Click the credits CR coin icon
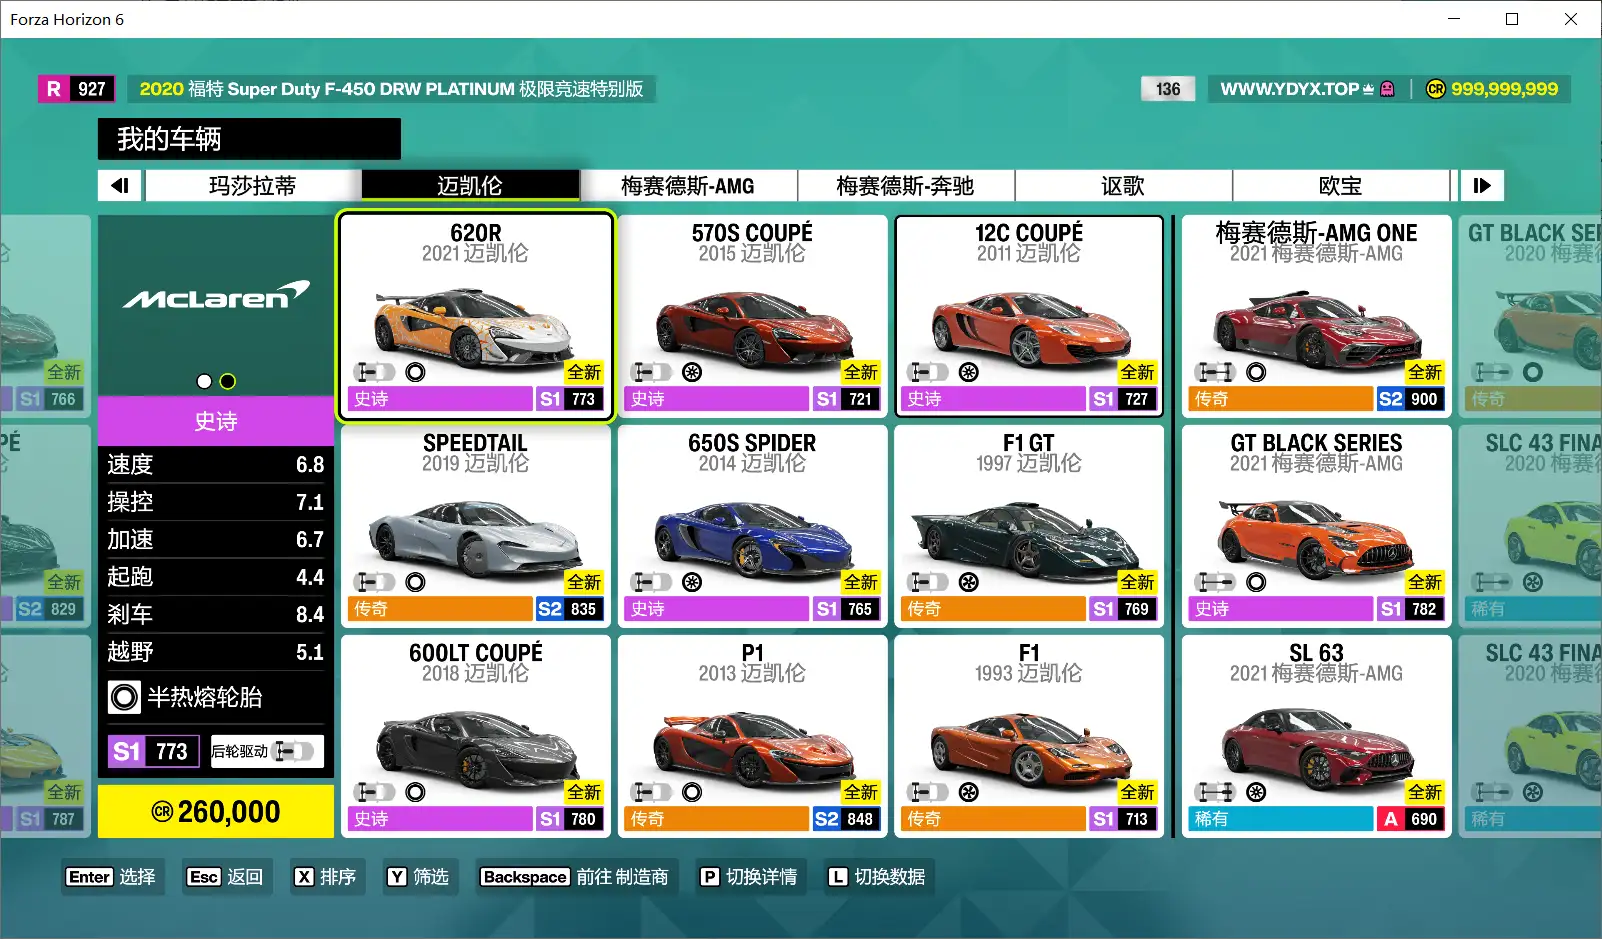 click(1436, 89)
